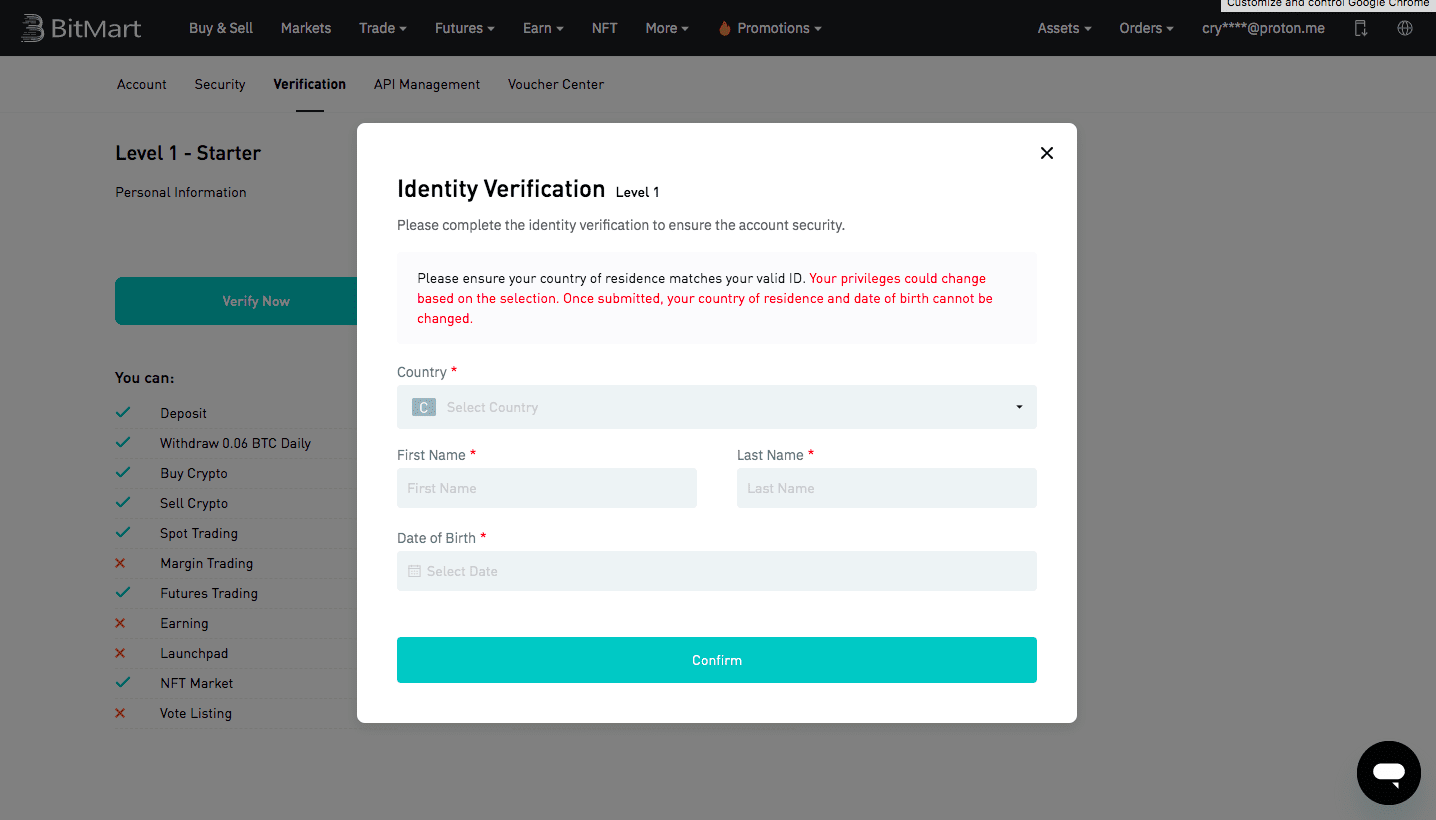Switch to the Security tab

click(x=220, y=84)
